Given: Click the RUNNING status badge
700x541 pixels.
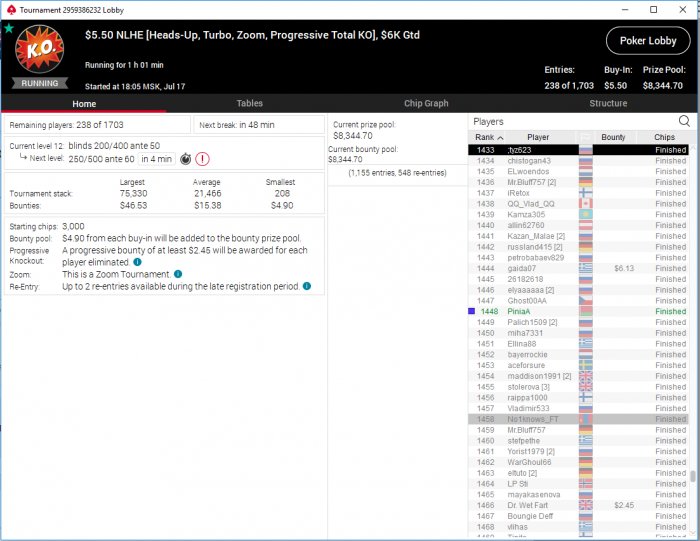Looking at the screenshot, I should (x=40, y=83).
